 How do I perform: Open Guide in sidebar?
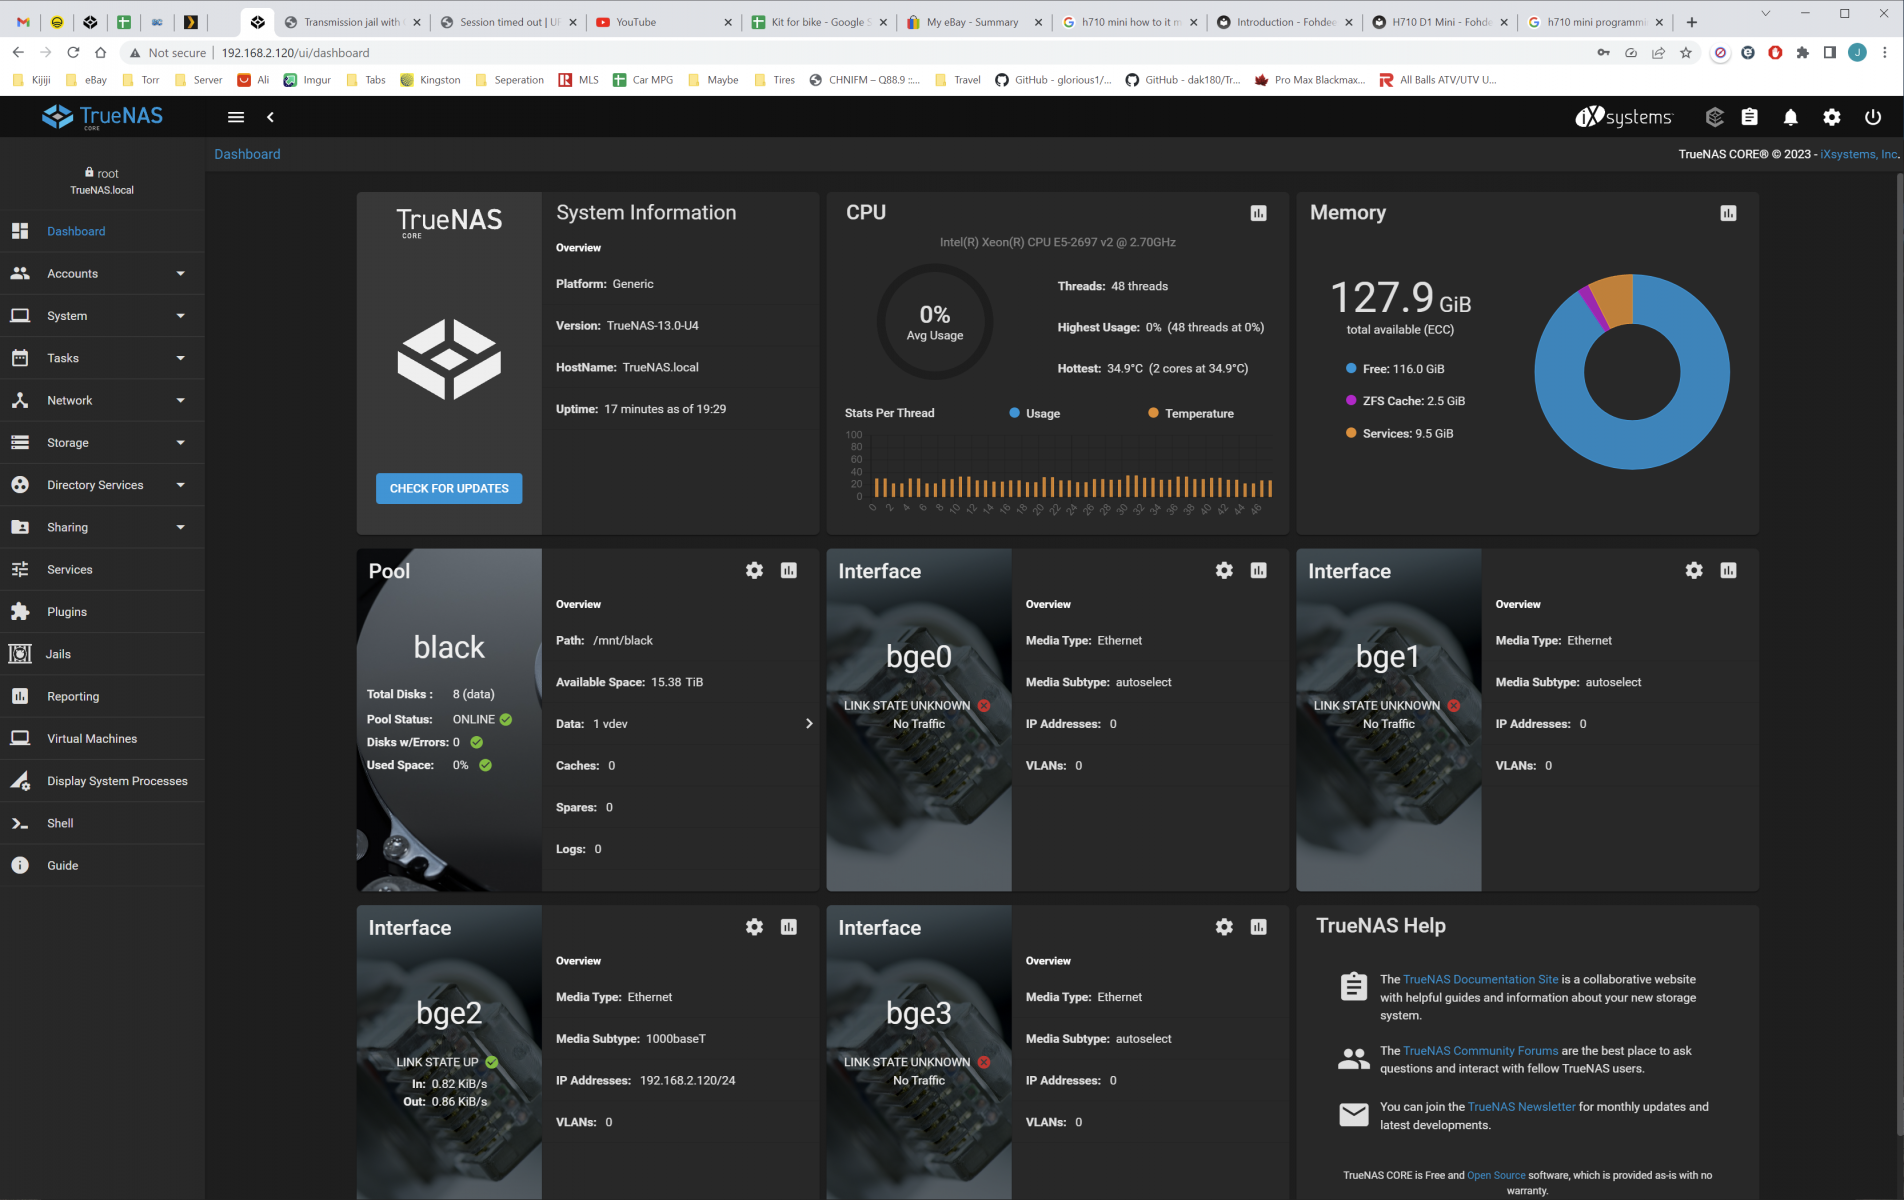point(102,866)
